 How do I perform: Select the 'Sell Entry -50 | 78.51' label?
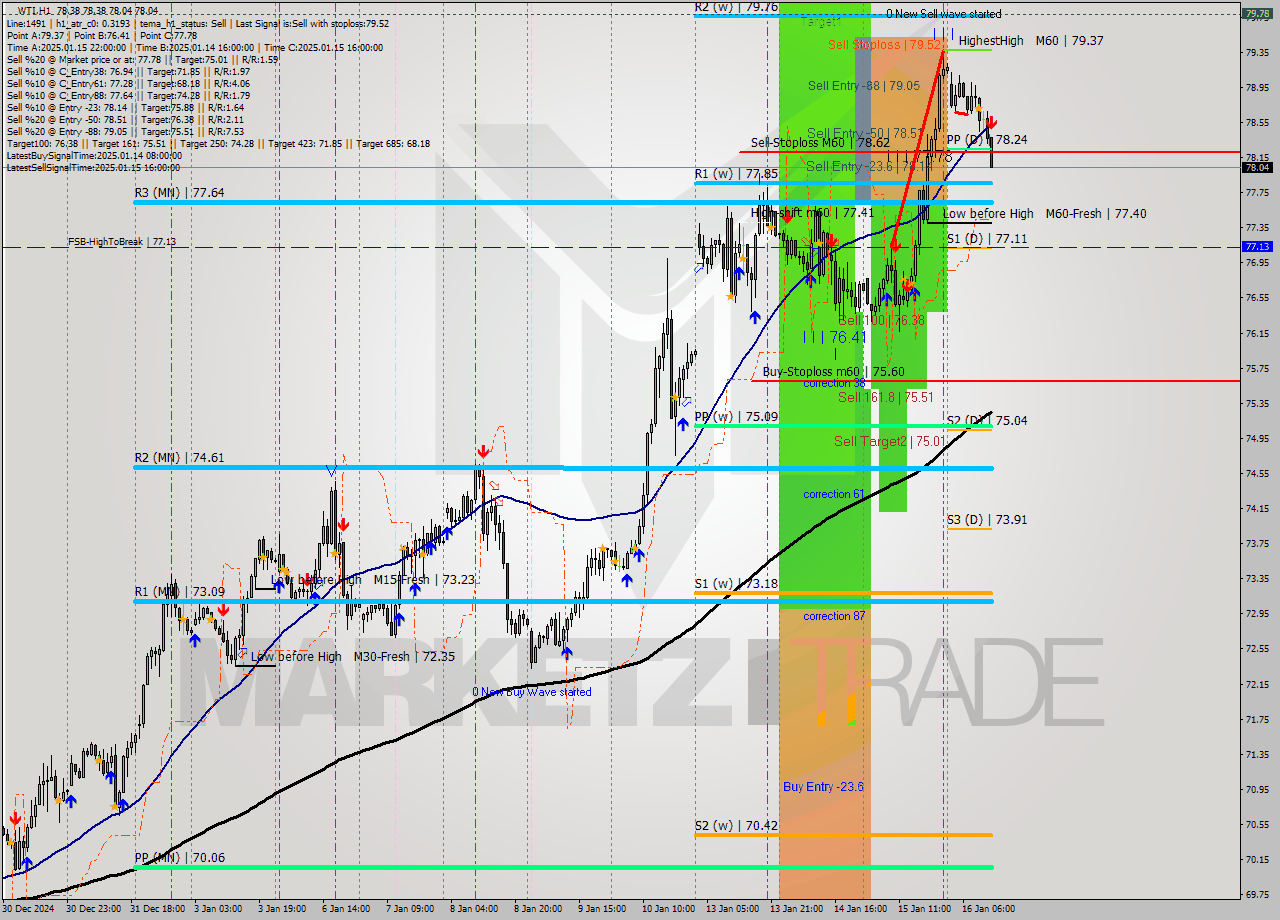(864, 133)
